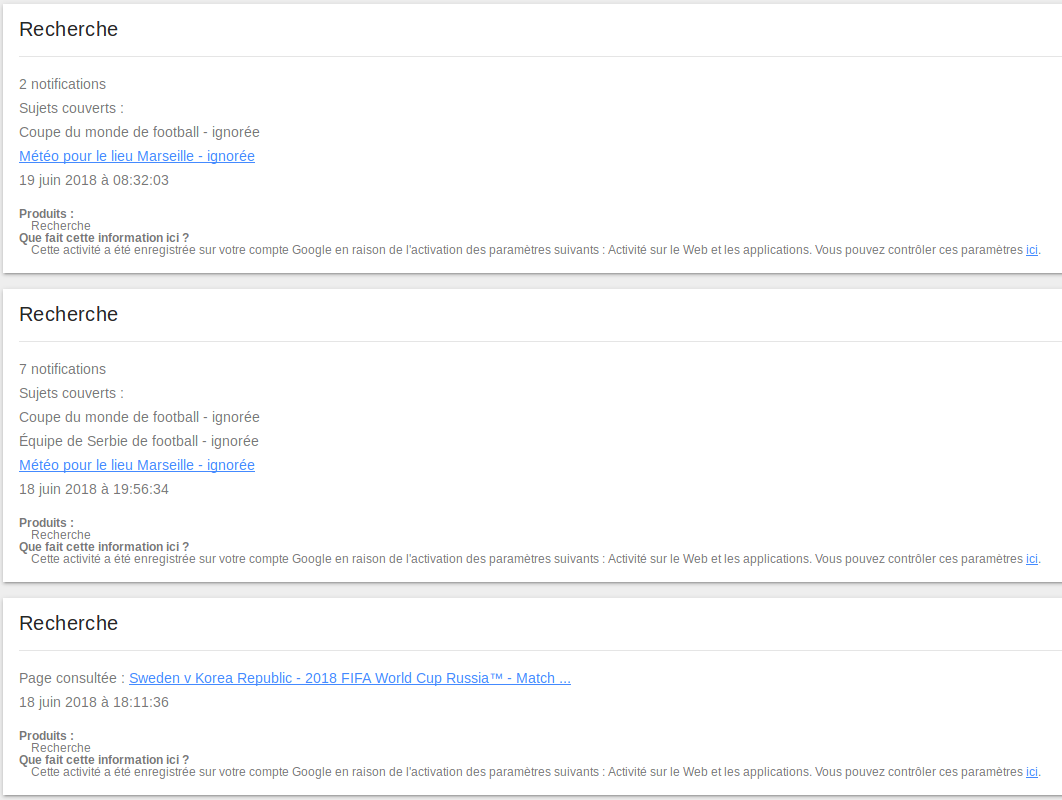The height and width of the screenshot is (800, 1062).
Task: Click ici link in the first Recherche card
Action: tap(1031, 250)
